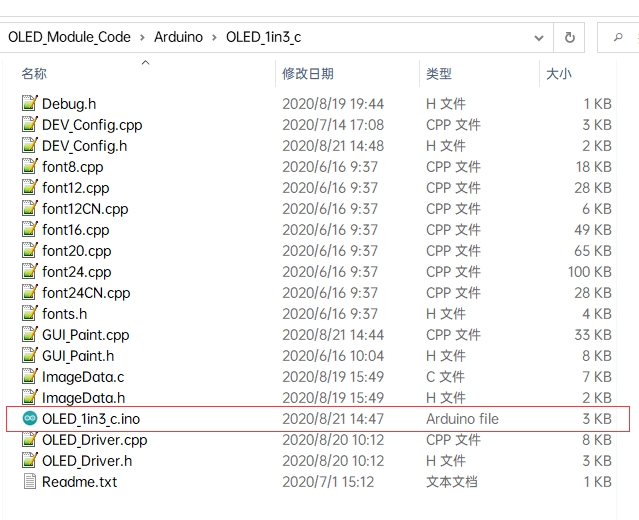Click the 文本文档 type cell of Readme.txt
This screenshot has height=520, width=639.
(452, 482)
